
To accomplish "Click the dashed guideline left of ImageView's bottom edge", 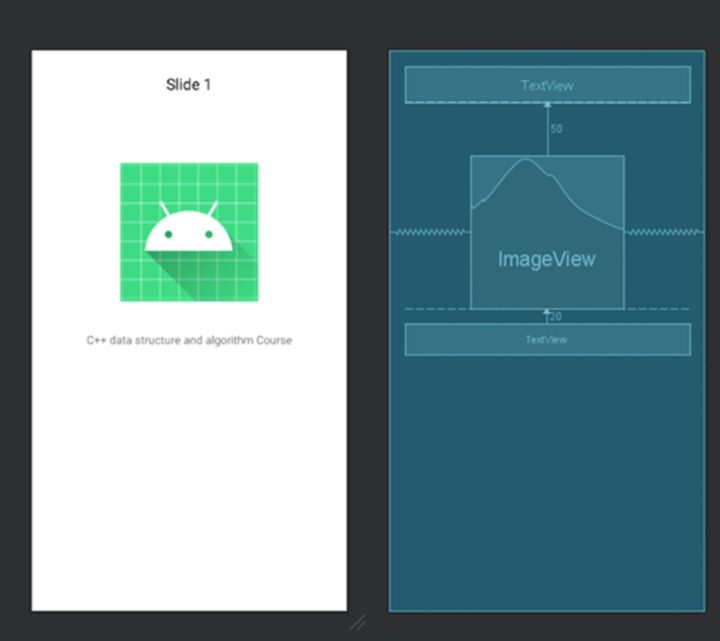I will [x=430, y=308].
